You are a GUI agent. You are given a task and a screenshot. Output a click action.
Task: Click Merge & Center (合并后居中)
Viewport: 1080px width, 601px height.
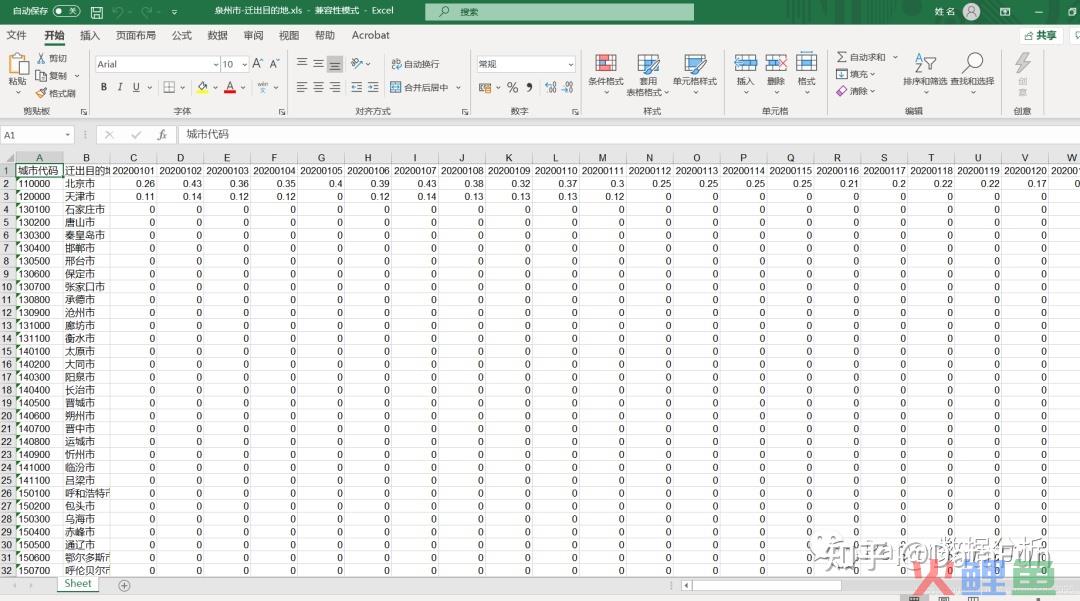click(x=419, y=87)
